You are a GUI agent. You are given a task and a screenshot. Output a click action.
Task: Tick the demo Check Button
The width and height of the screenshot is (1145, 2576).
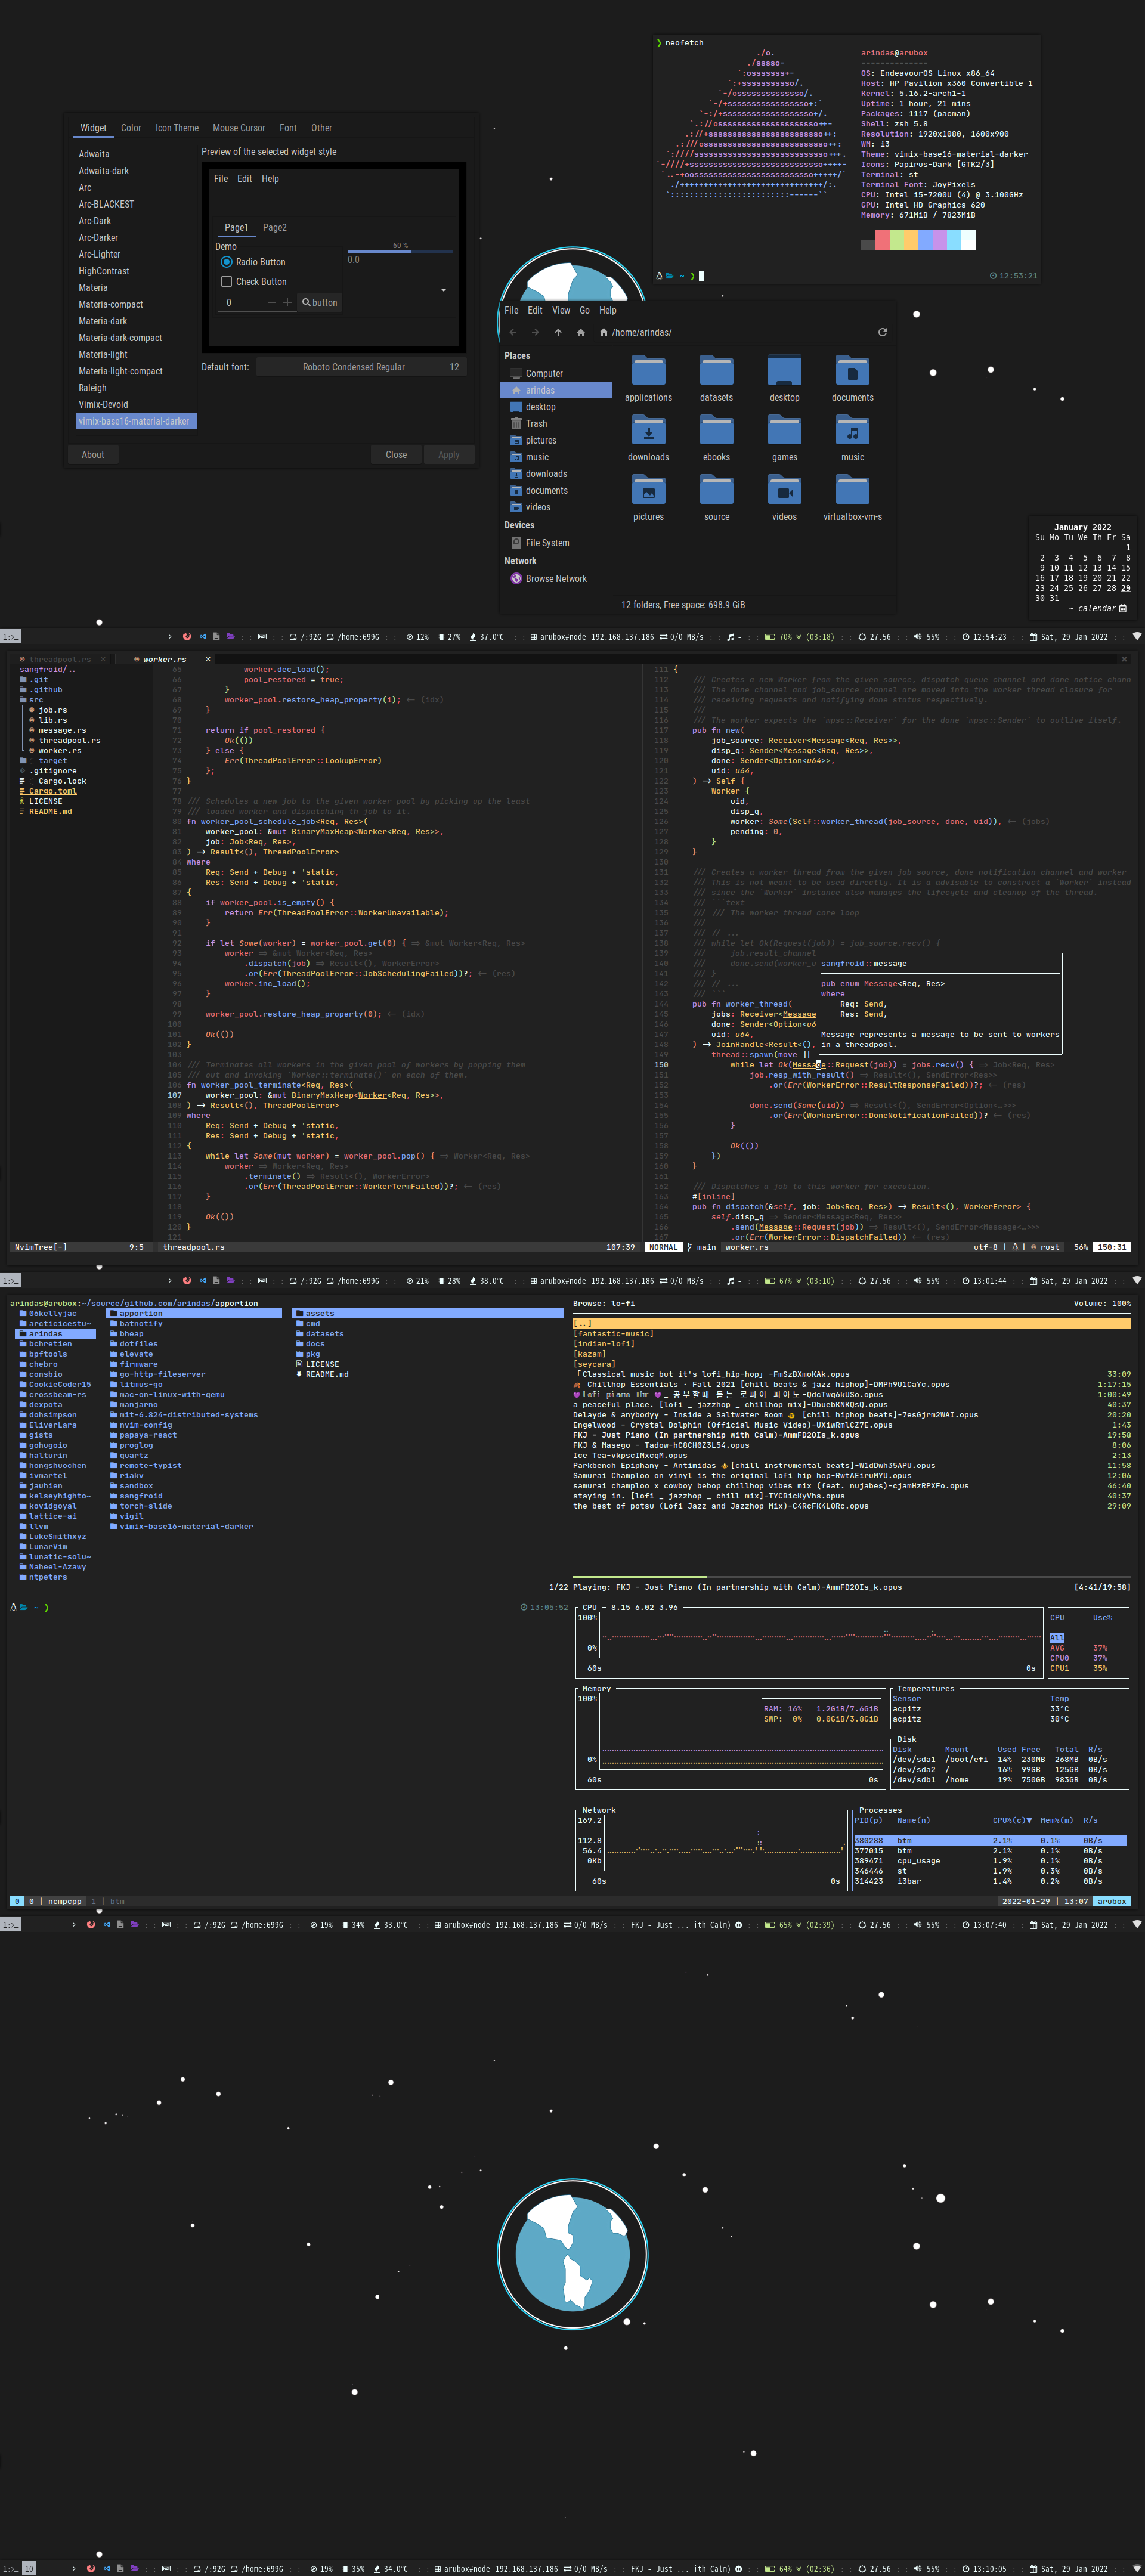227,282
